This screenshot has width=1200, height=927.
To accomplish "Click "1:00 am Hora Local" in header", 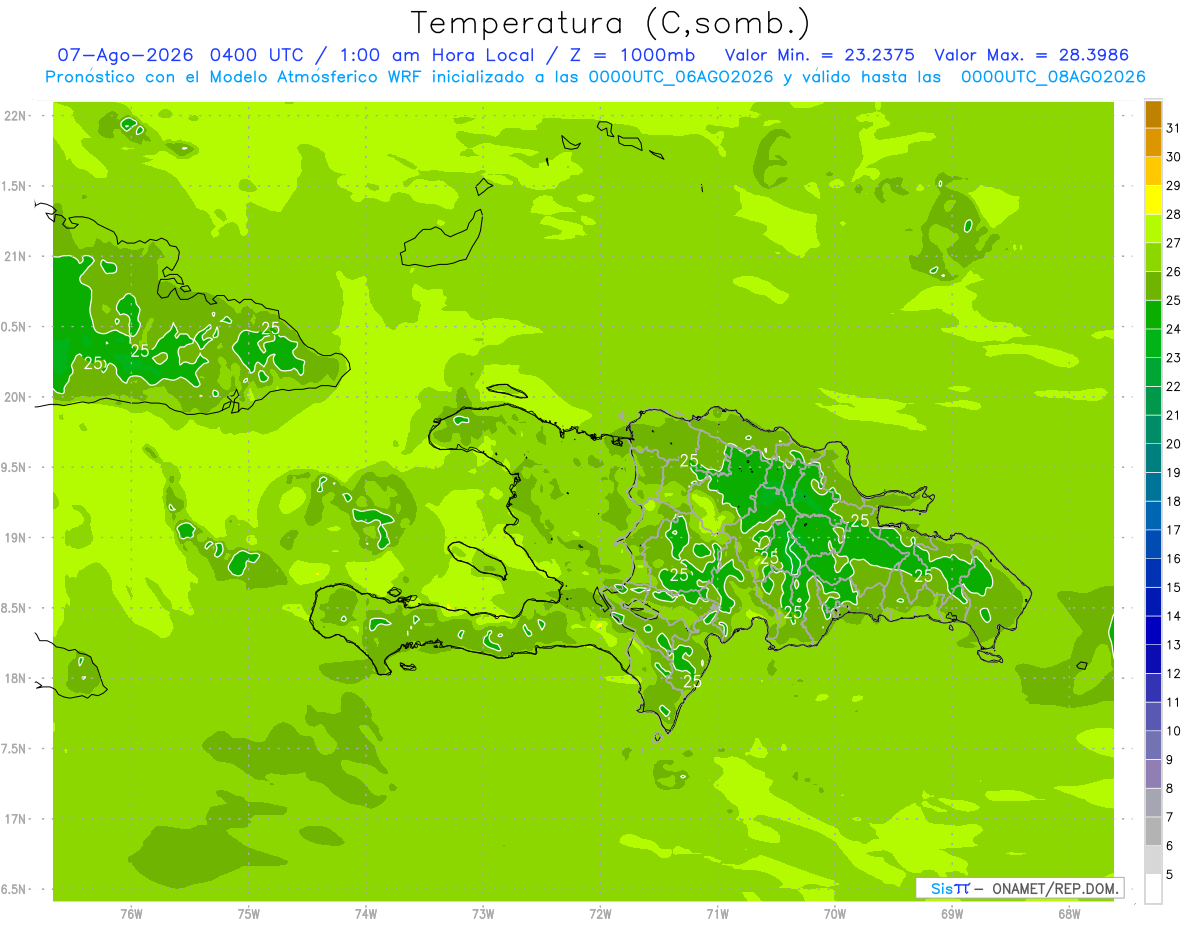I will coord(437,55).
